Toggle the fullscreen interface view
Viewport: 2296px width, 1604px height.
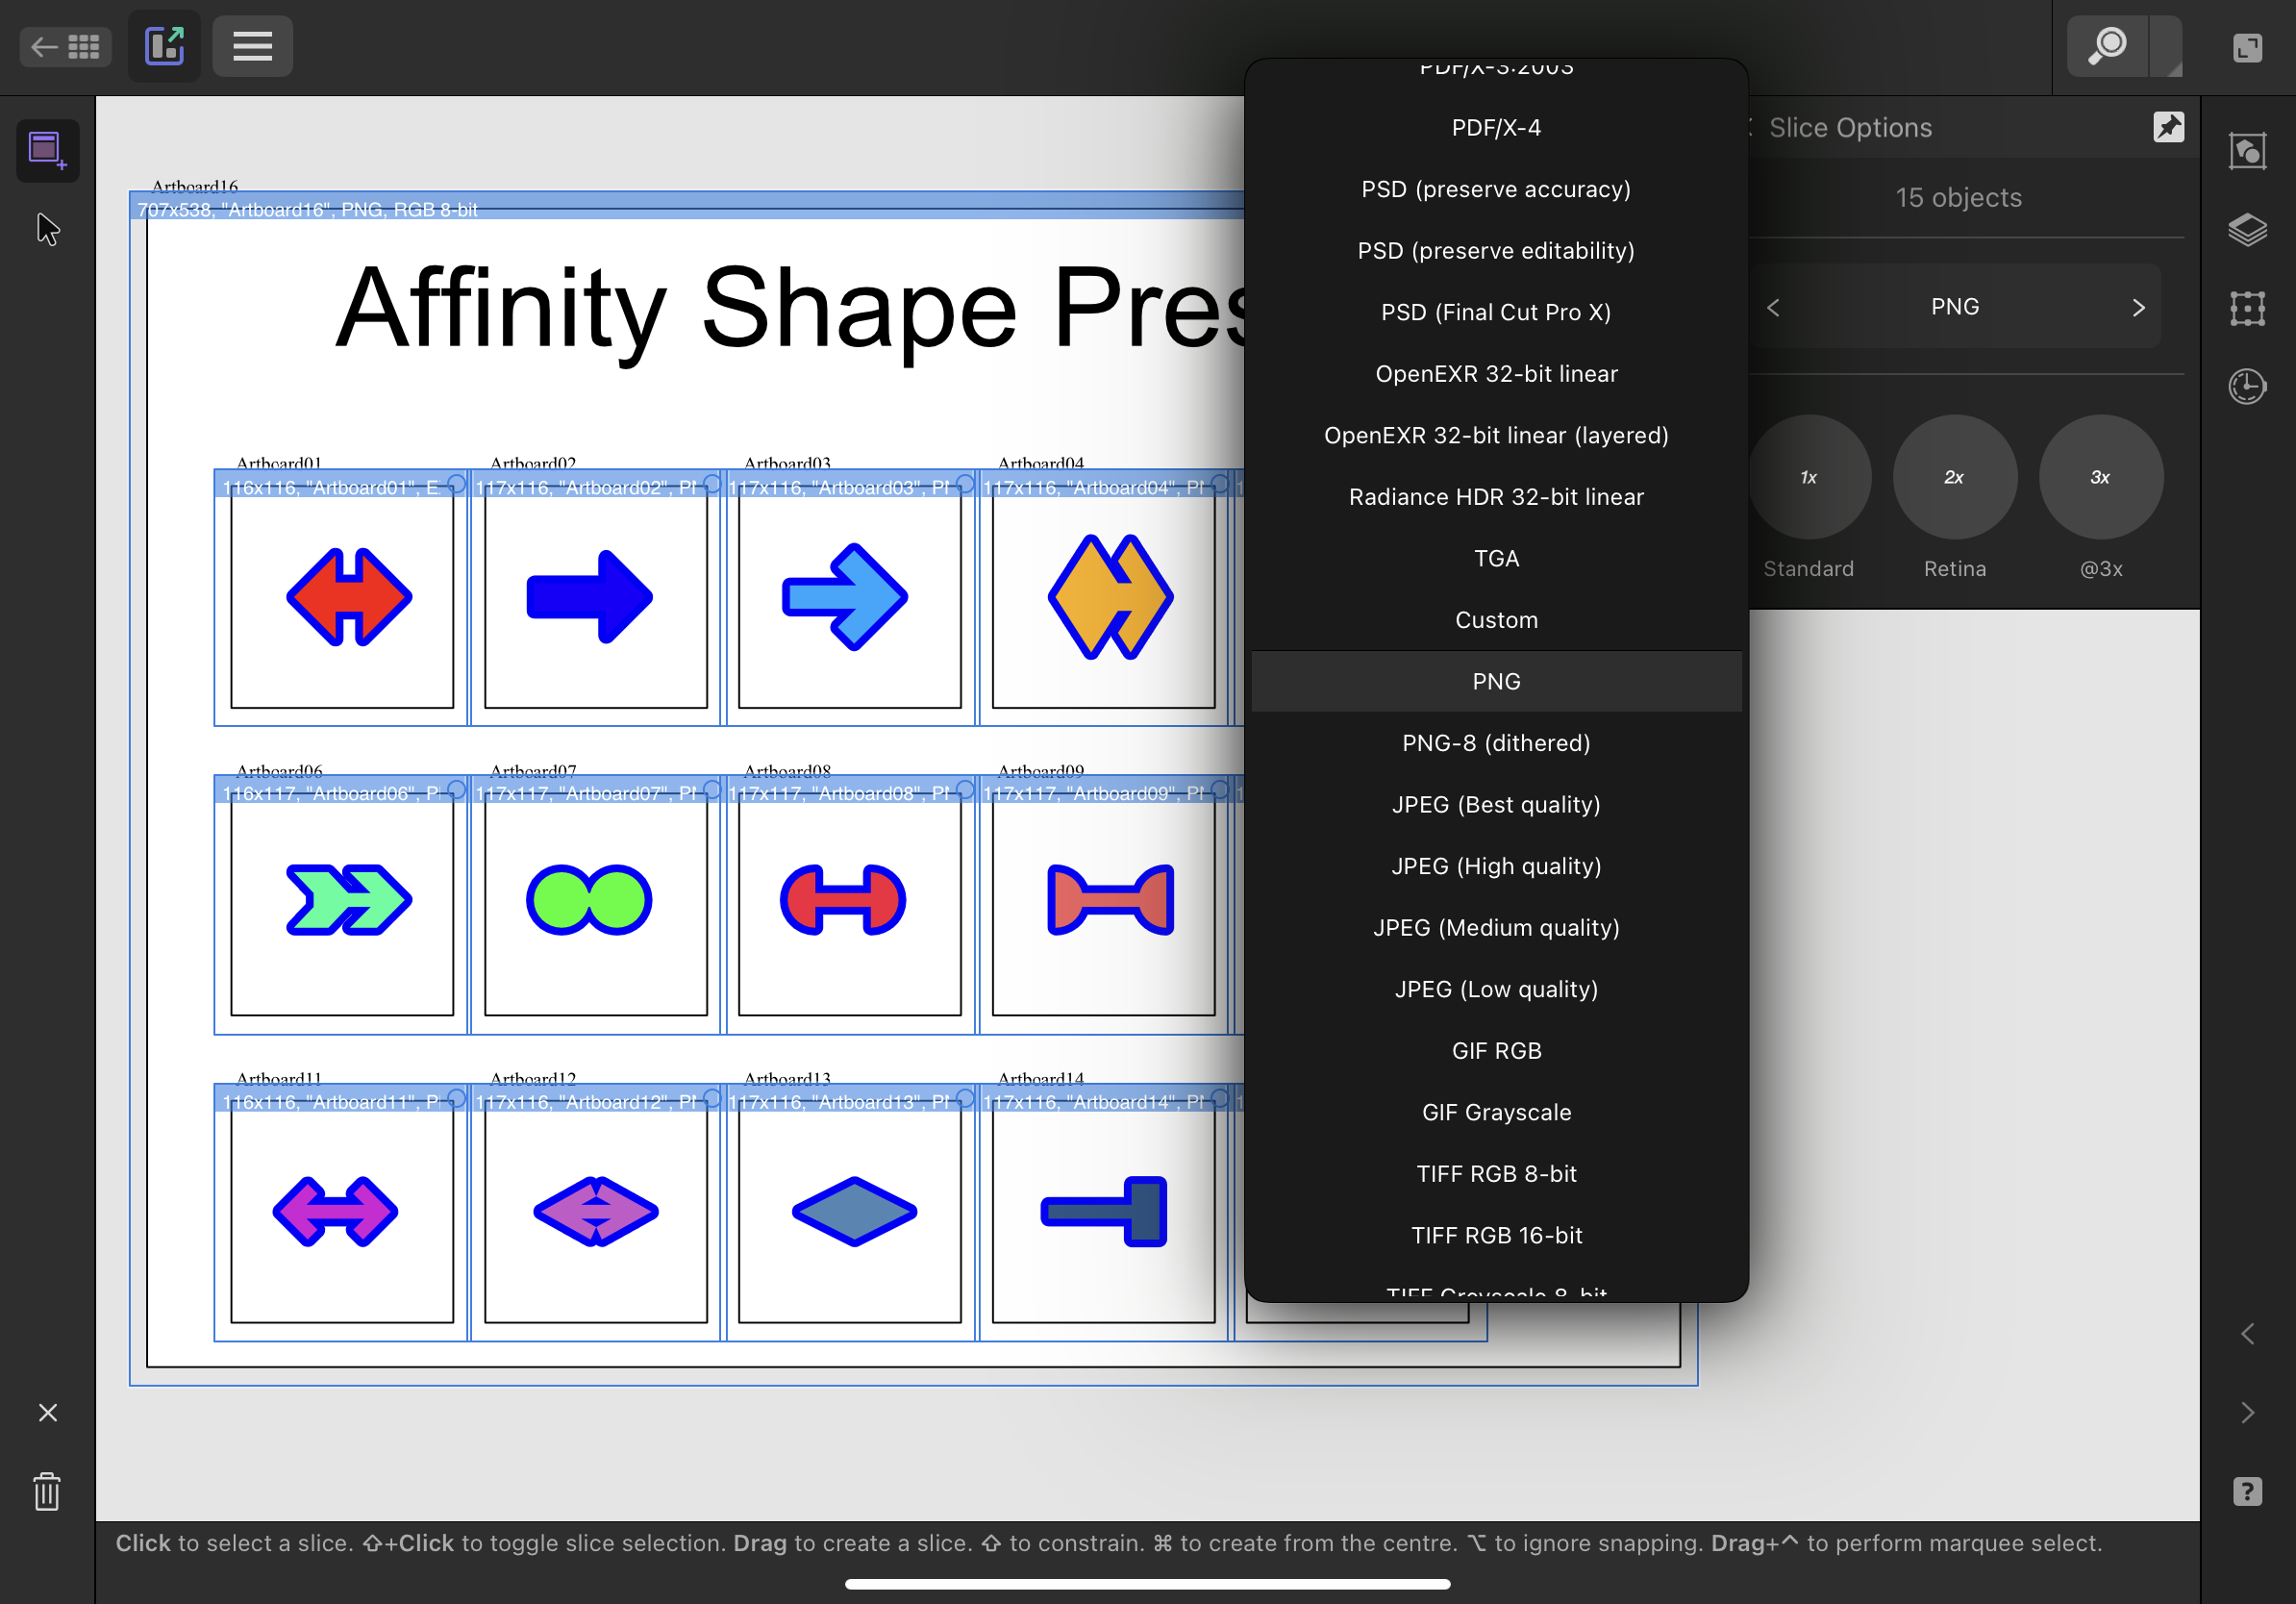click(2247, 47)
